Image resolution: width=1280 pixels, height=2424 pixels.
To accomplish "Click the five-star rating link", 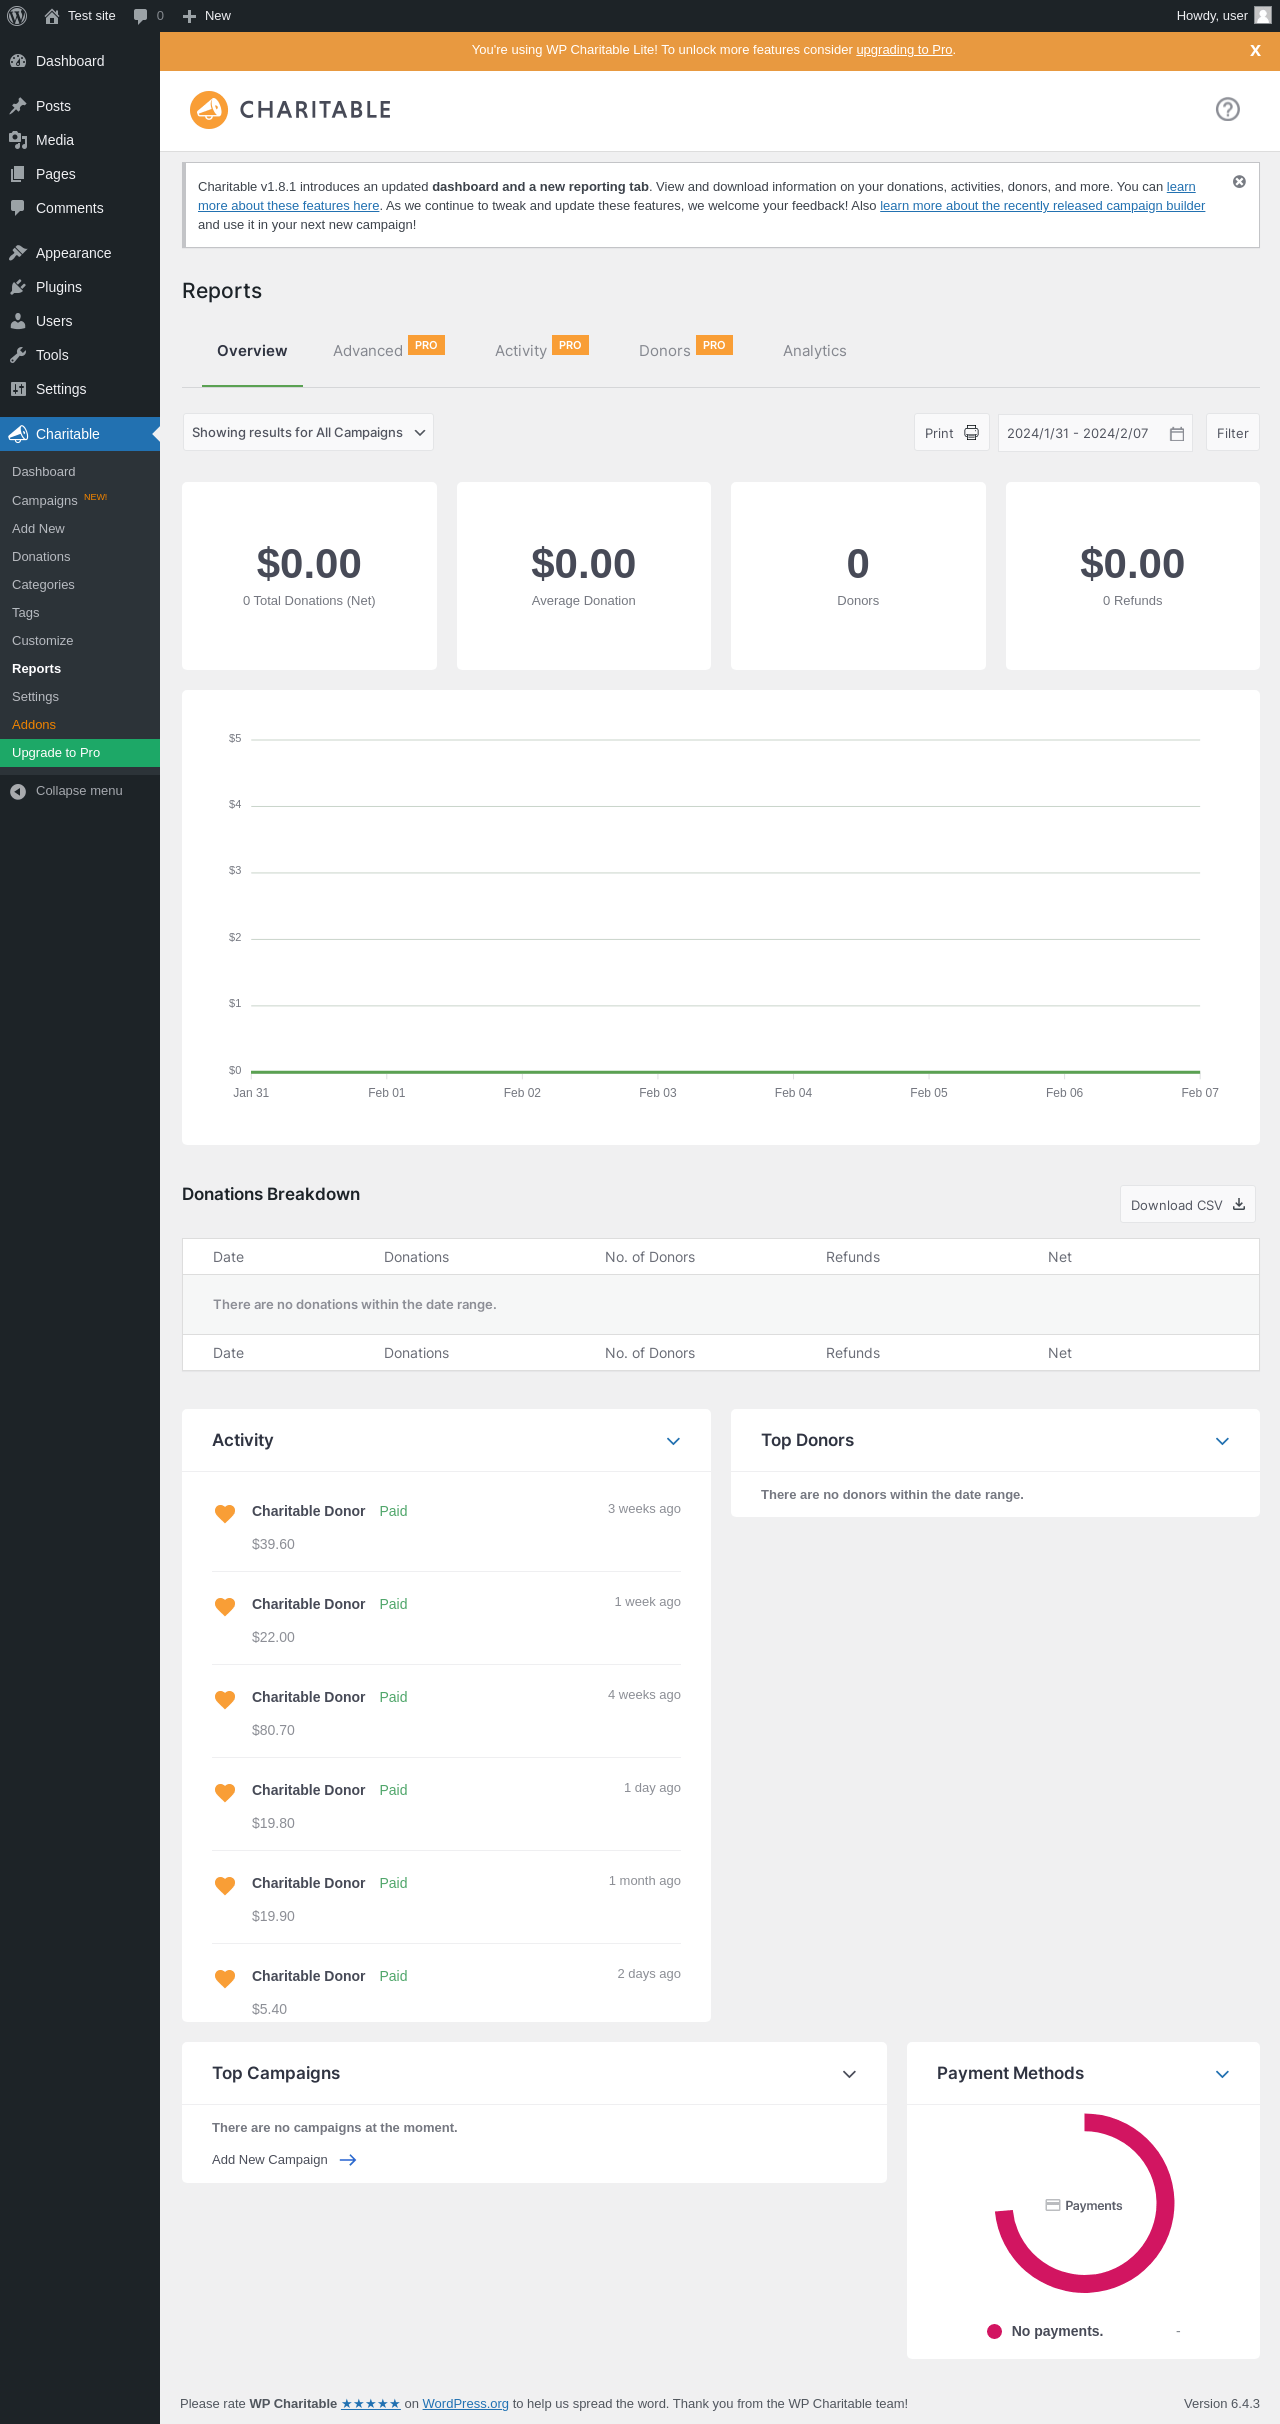I will click(371, 2404).
